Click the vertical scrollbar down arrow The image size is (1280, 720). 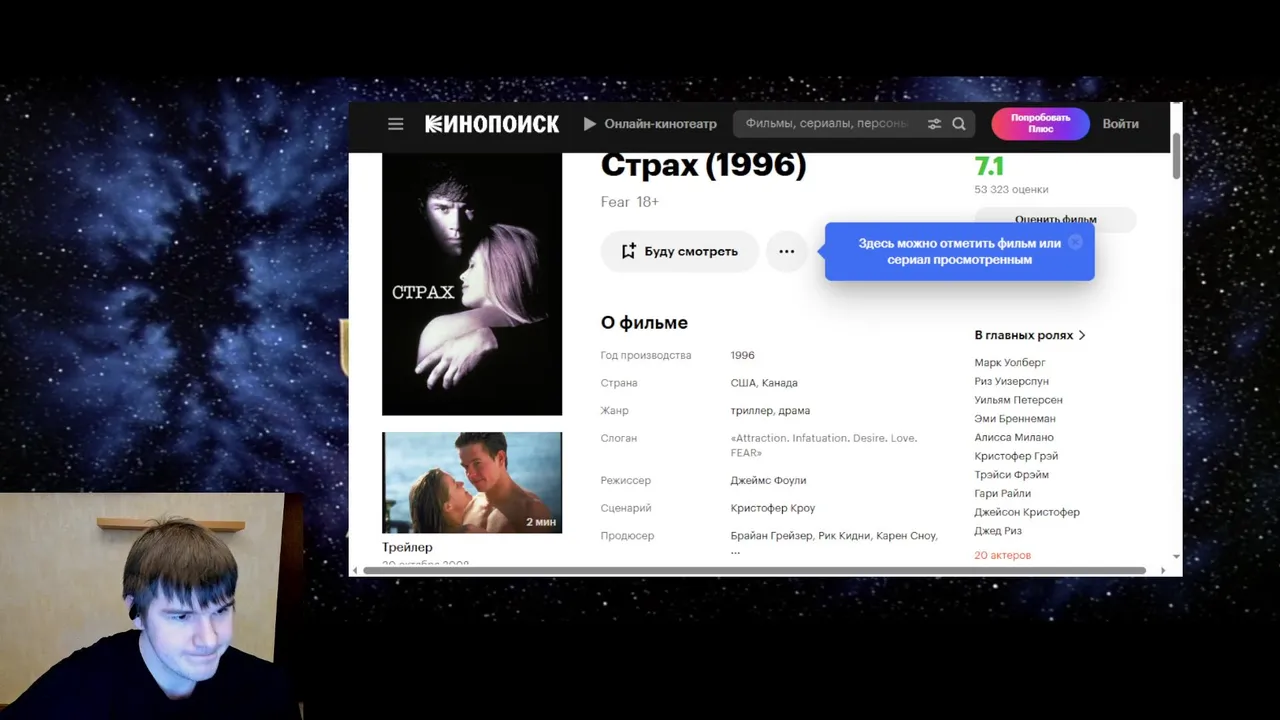tap(1176, 556)
